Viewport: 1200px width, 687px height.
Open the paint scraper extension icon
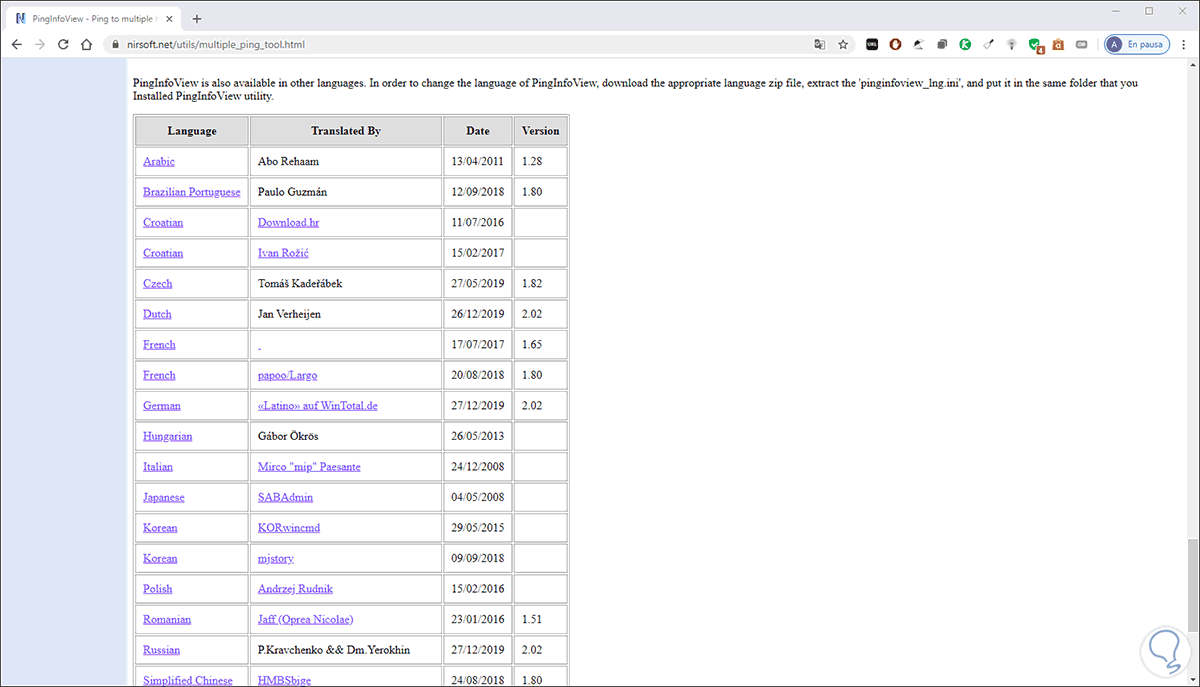(988, 44)
